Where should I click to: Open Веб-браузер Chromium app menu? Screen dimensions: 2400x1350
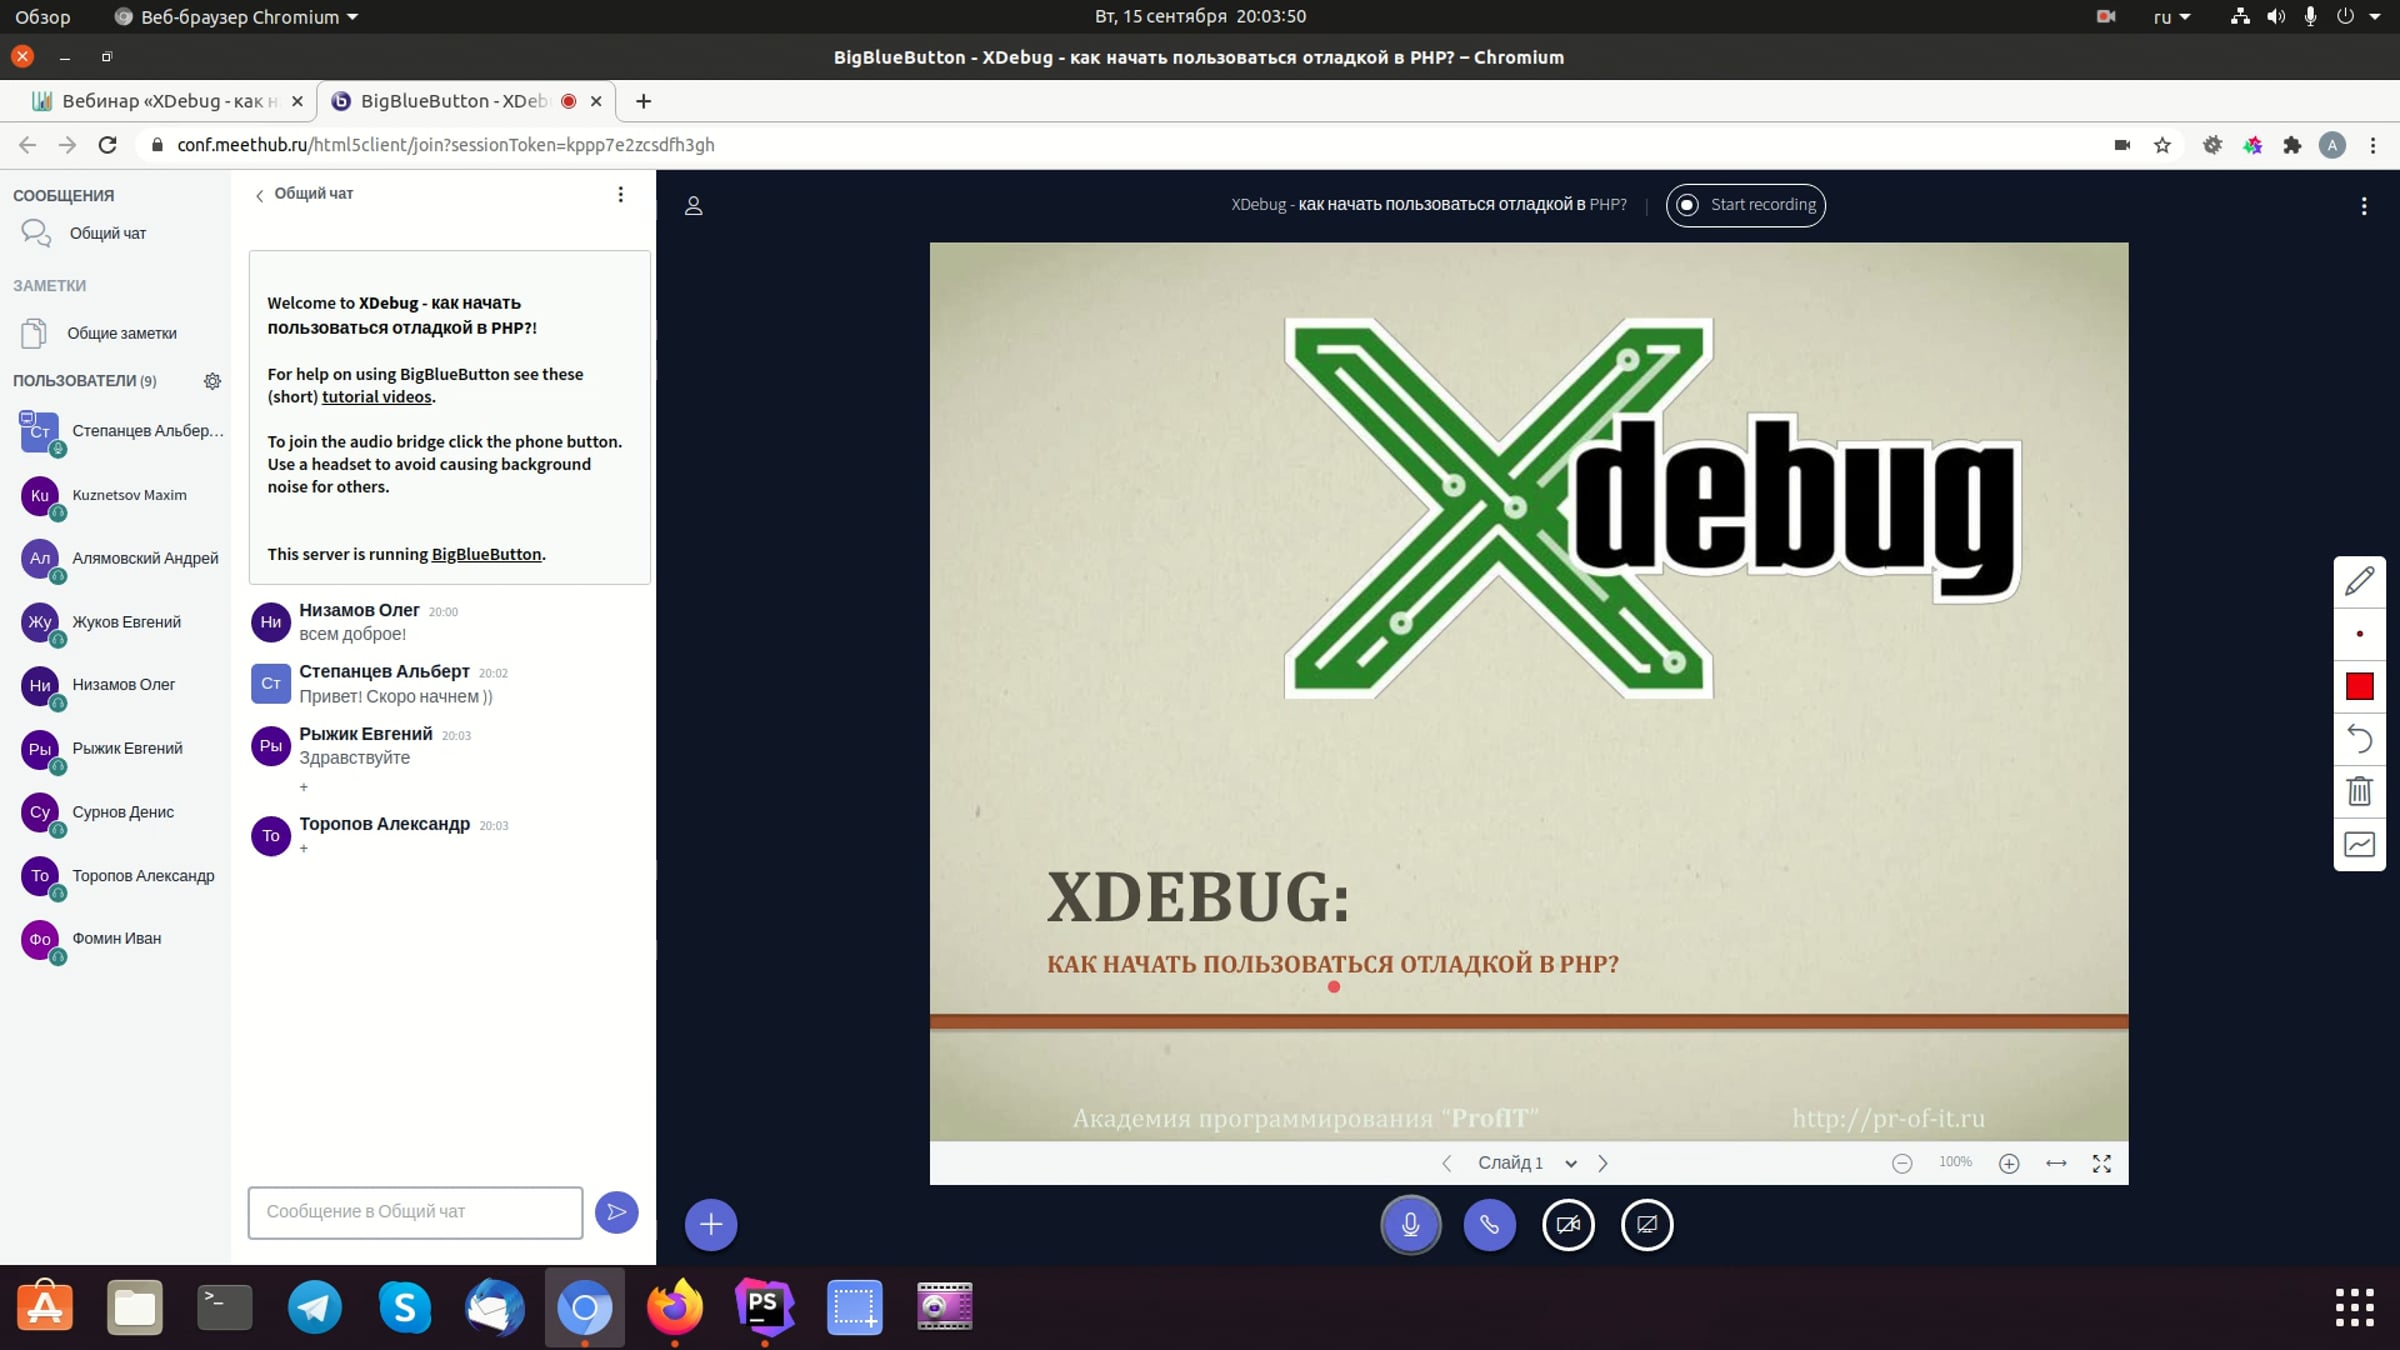[x=237, y=17]
